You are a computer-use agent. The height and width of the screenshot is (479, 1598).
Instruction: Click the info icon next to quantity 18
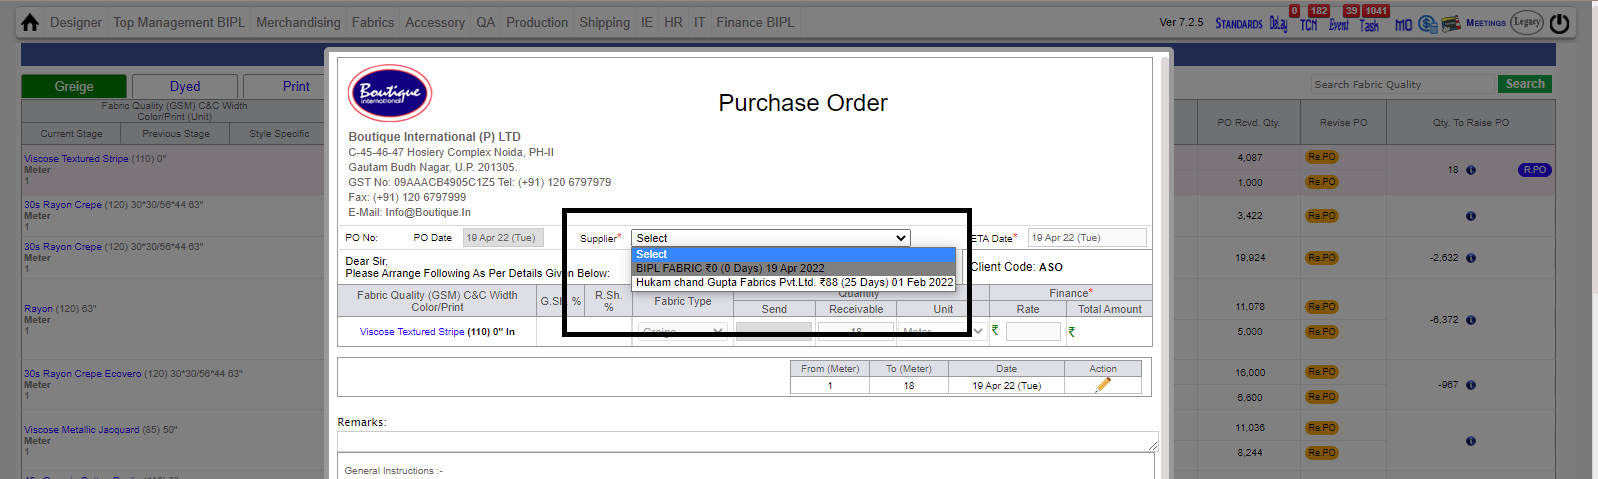point(1471,170)
